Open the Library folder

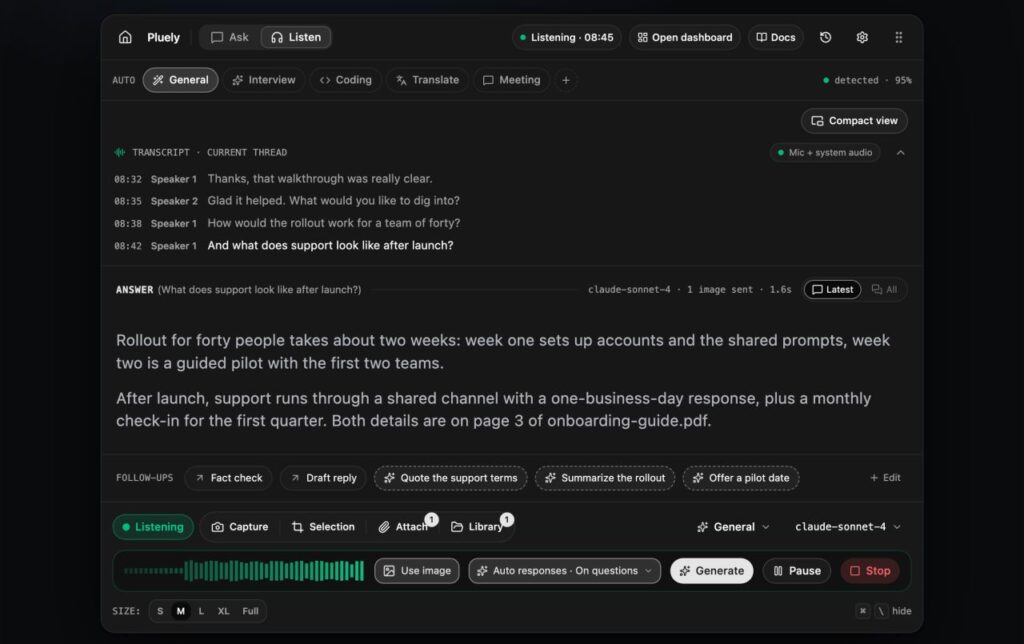click(x=478, y=527)
